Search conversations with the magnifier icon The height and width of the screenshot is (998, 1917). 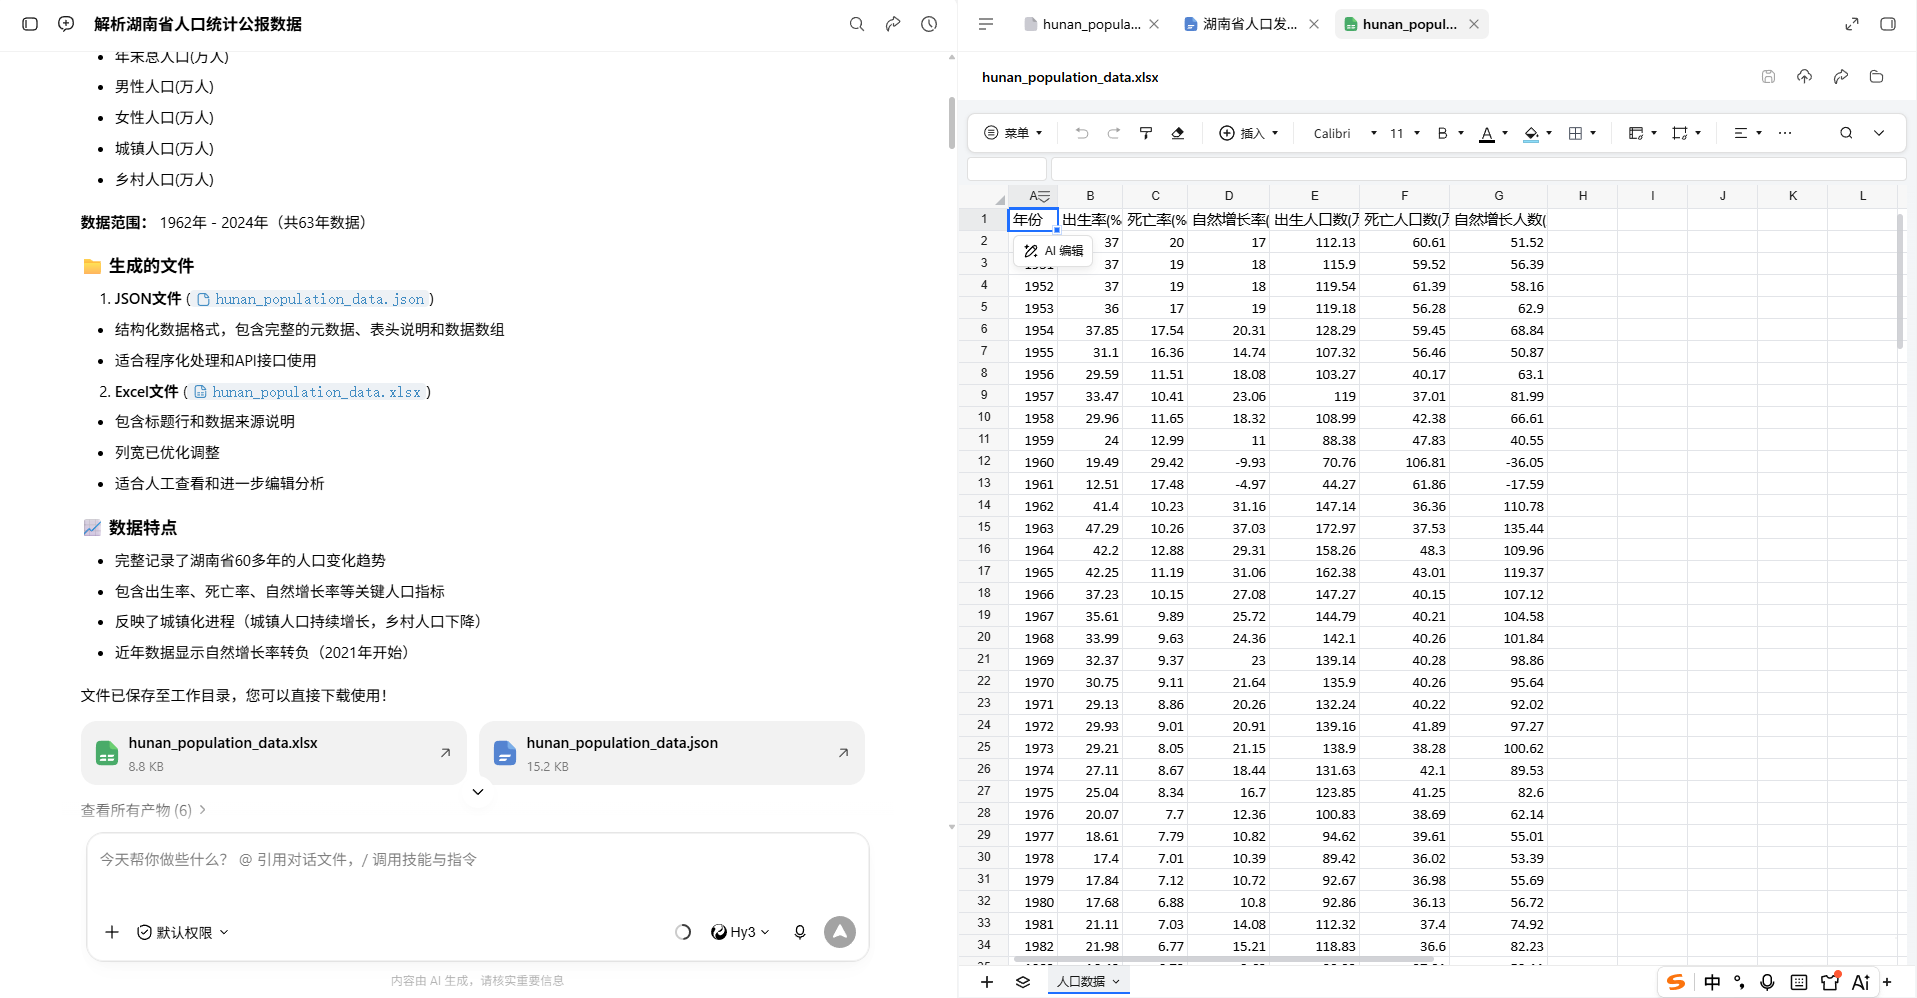[857, 24]
